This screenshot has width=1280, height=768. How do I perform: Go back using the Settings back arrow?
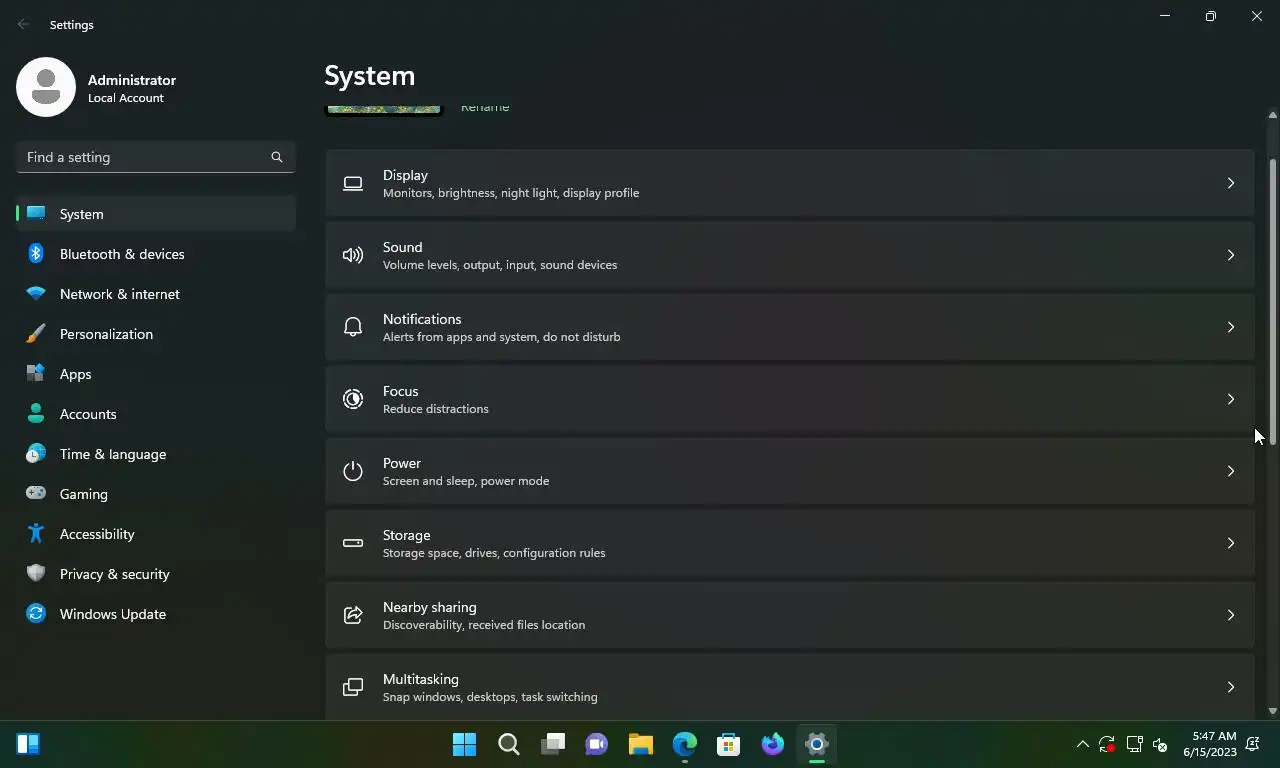[x=24, y=24]
